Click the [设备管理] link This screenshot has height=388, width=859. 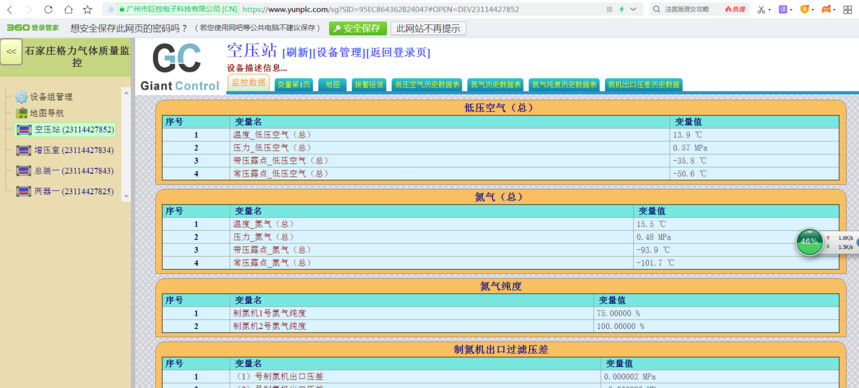[x=339, y=53]
